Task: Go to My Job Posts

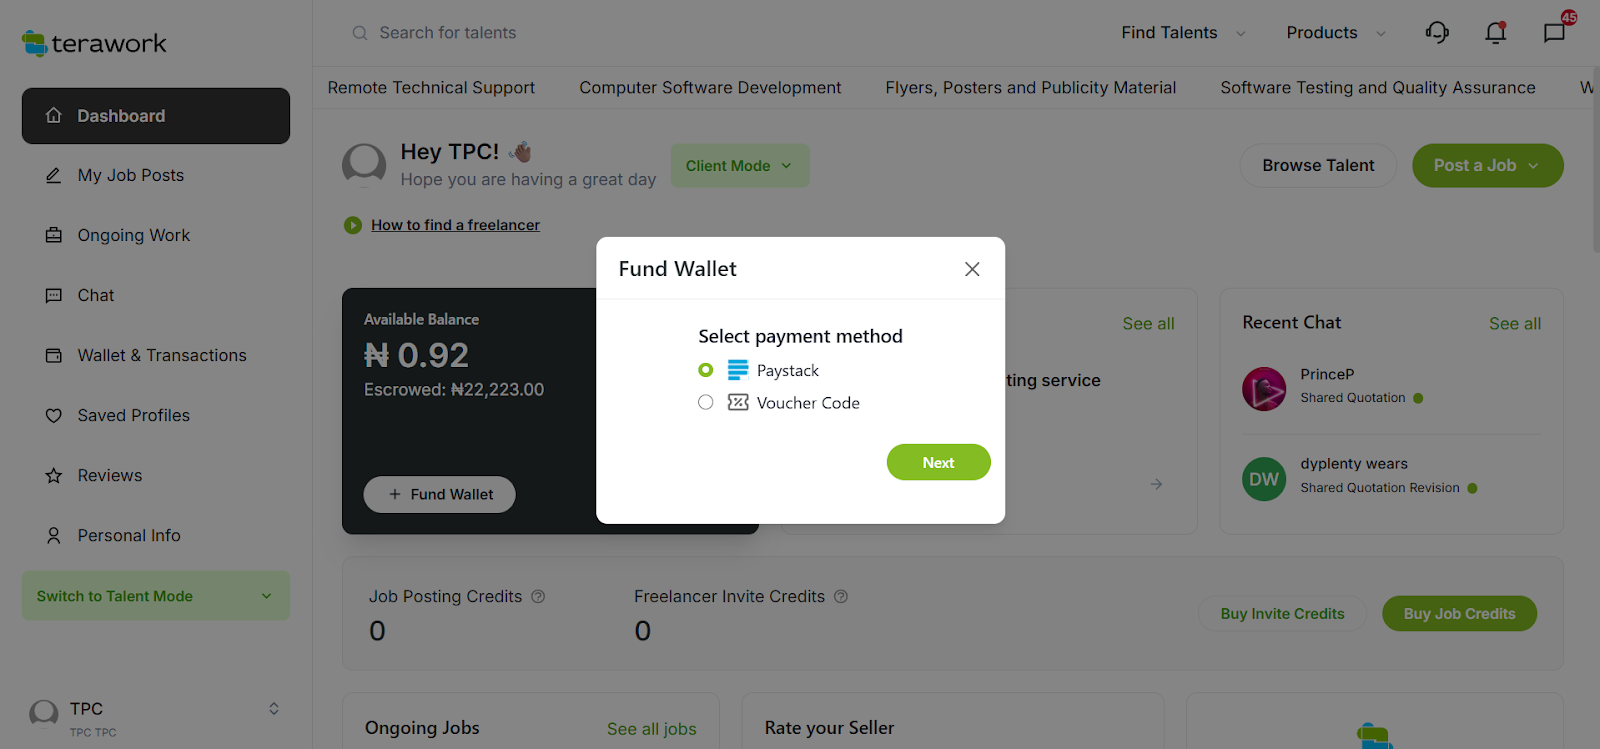Action: 130,175
